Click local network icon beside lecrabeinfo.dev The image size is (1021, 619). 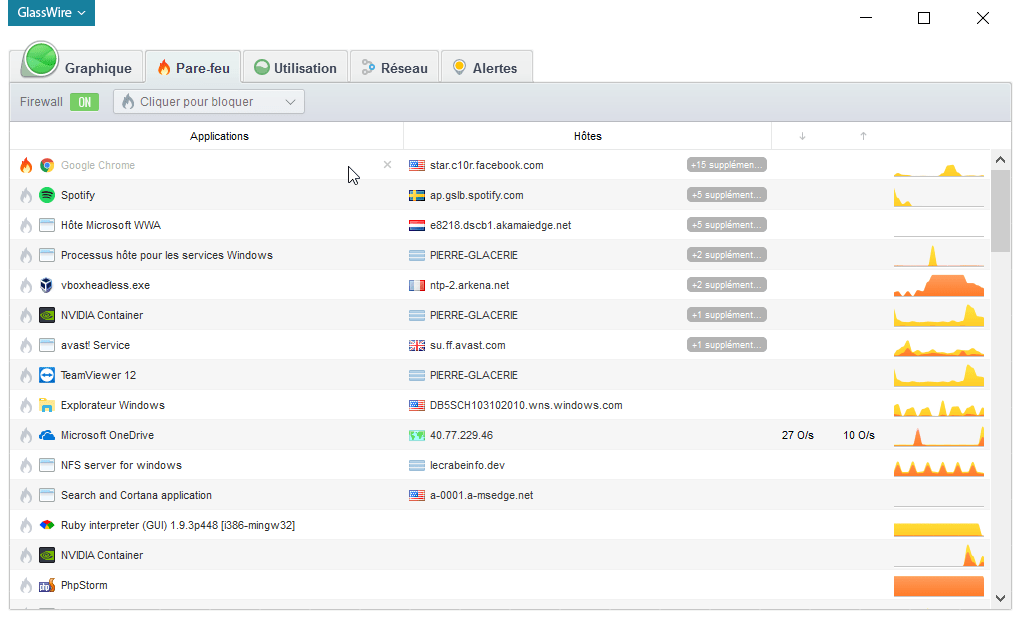click(417, 465)
